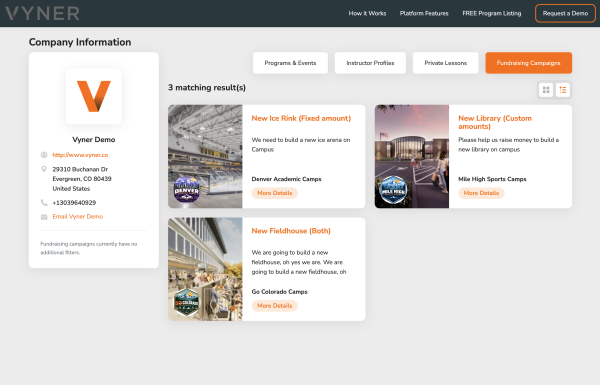Click the Email Vyner Demo link

coord(78,217)
